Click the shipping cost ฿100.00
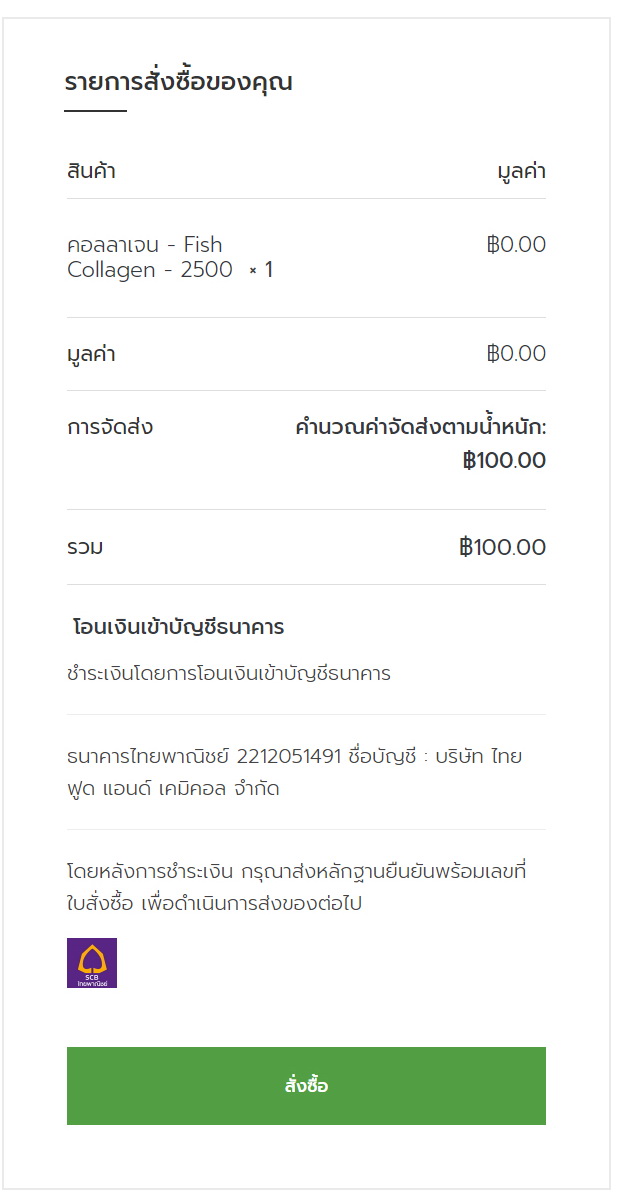 504,461
